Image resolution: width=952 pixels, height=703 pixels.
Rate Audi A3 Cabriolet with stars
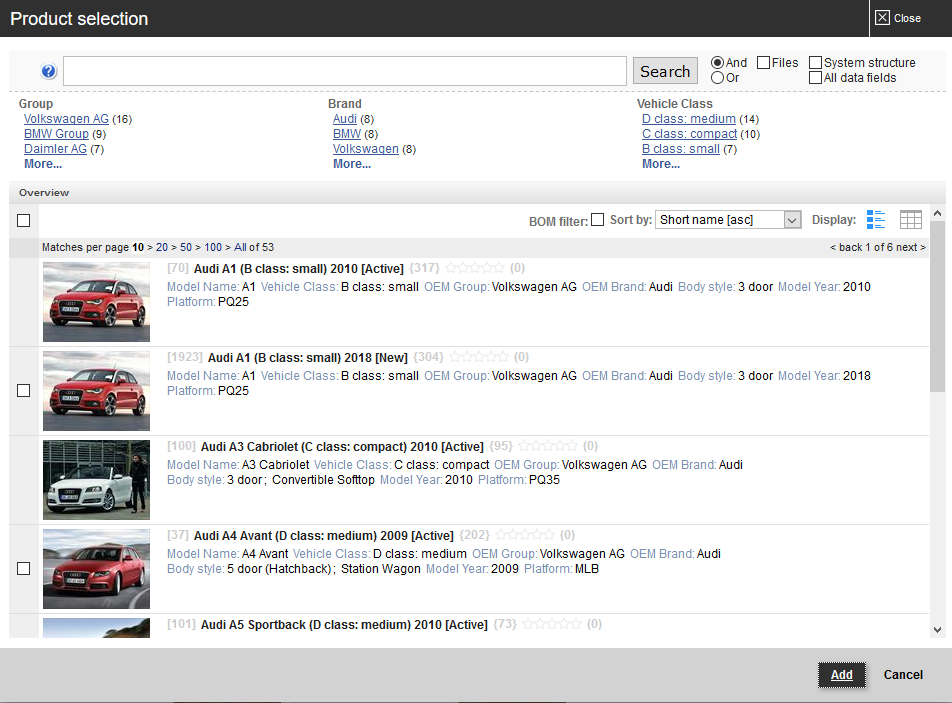pos(548,446)
